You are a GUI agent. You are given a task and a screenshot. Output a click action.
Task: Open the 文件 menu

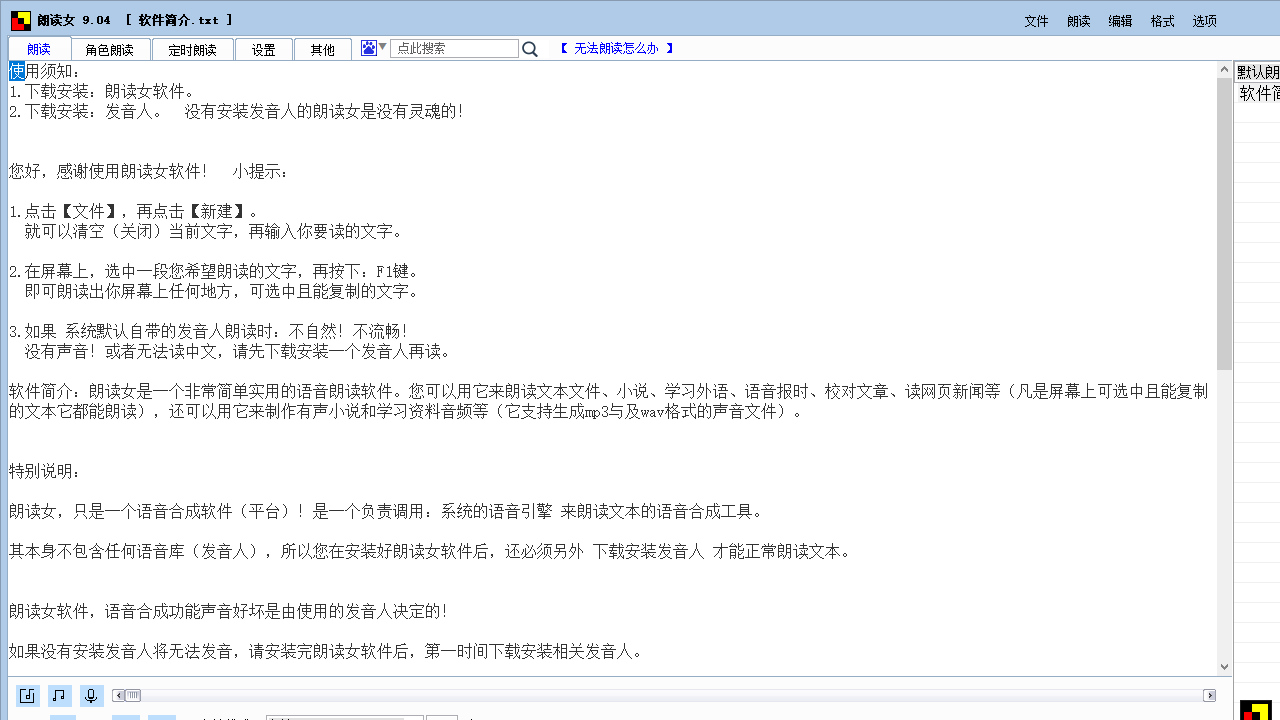pos(1036,19)
